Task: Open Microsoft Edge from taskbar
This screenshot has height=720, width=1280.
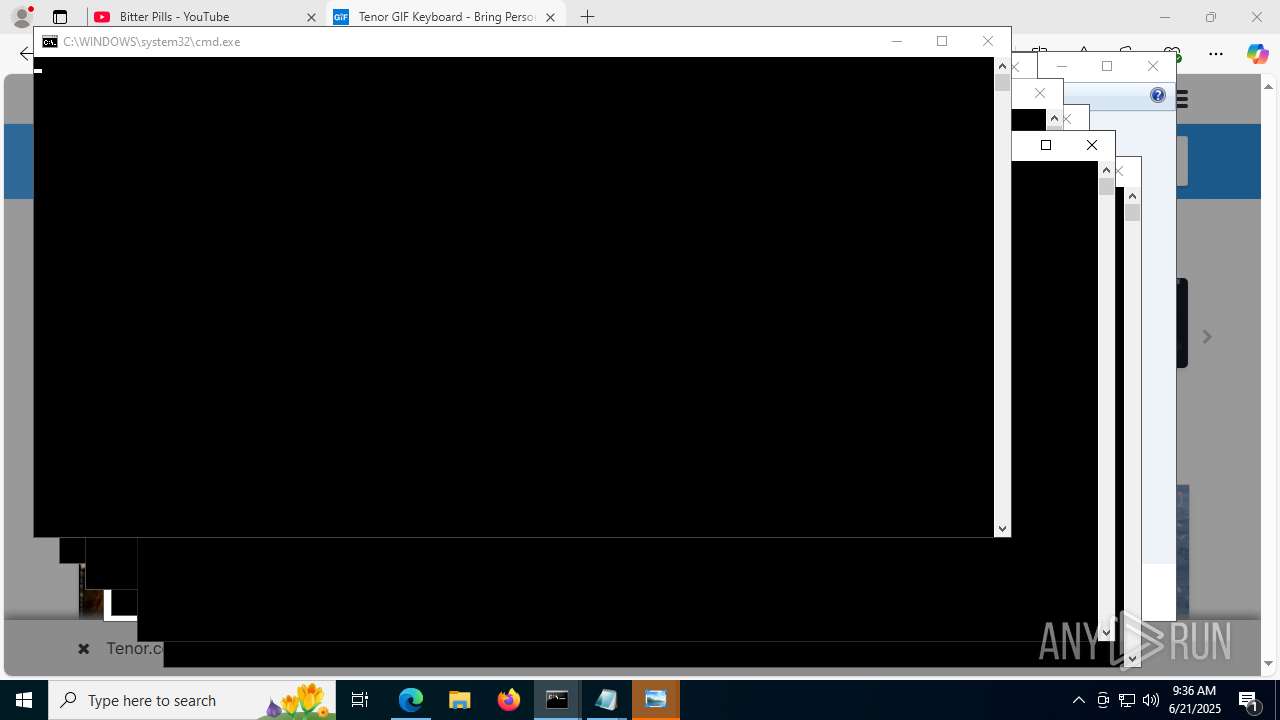Action: click(411, 700)
